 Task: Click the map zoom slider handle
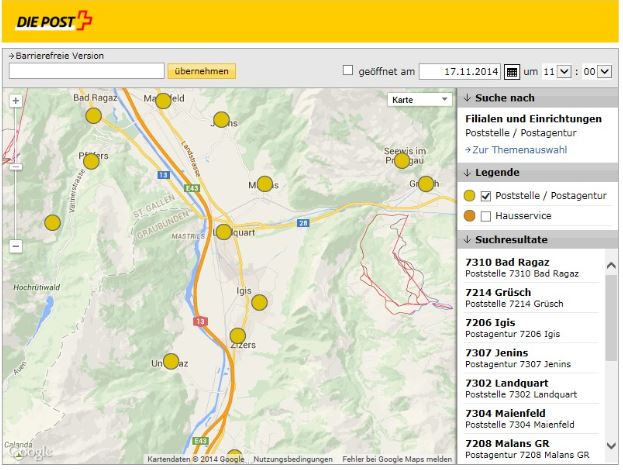tap(15, 167)
